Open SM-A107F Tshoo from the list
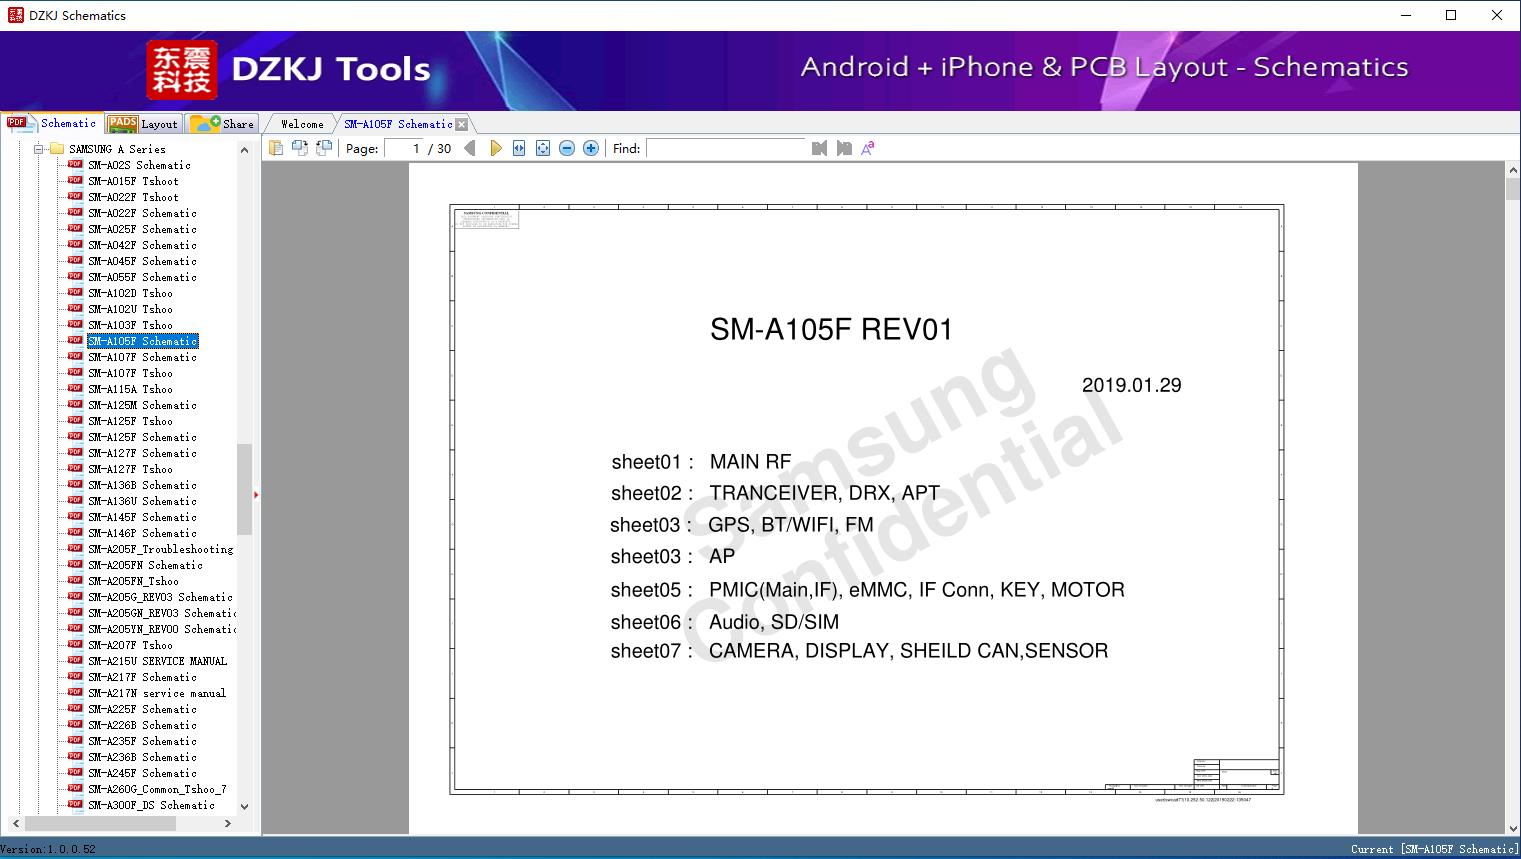1521x859 pixels. tap(130, 373)
